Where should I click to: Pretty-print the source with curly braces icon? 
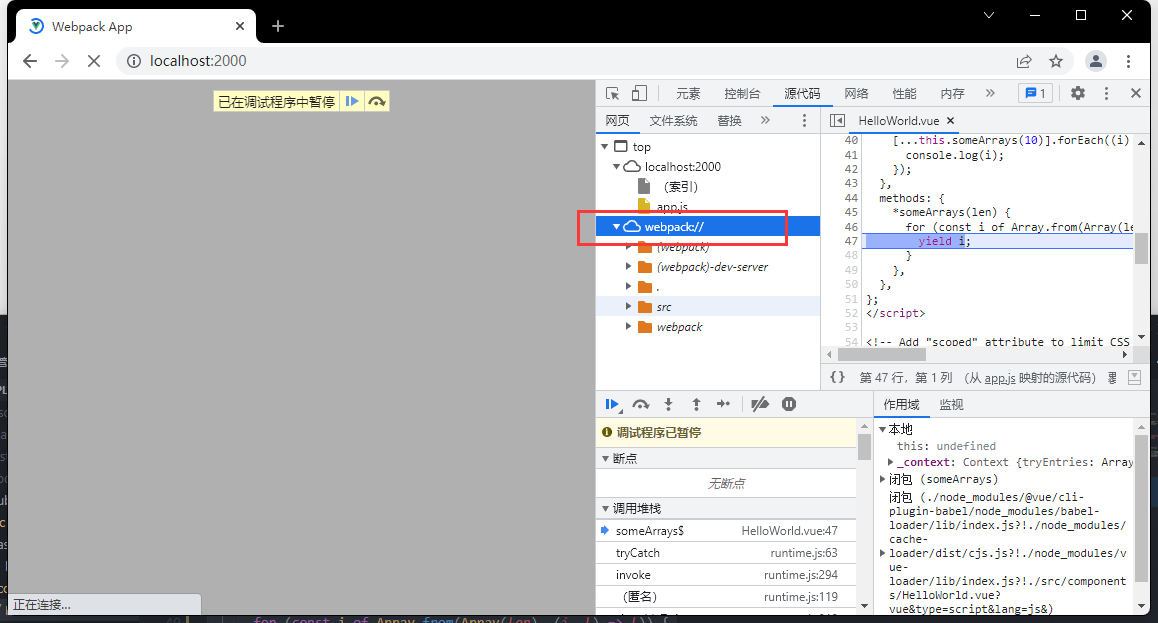point(837,377)
